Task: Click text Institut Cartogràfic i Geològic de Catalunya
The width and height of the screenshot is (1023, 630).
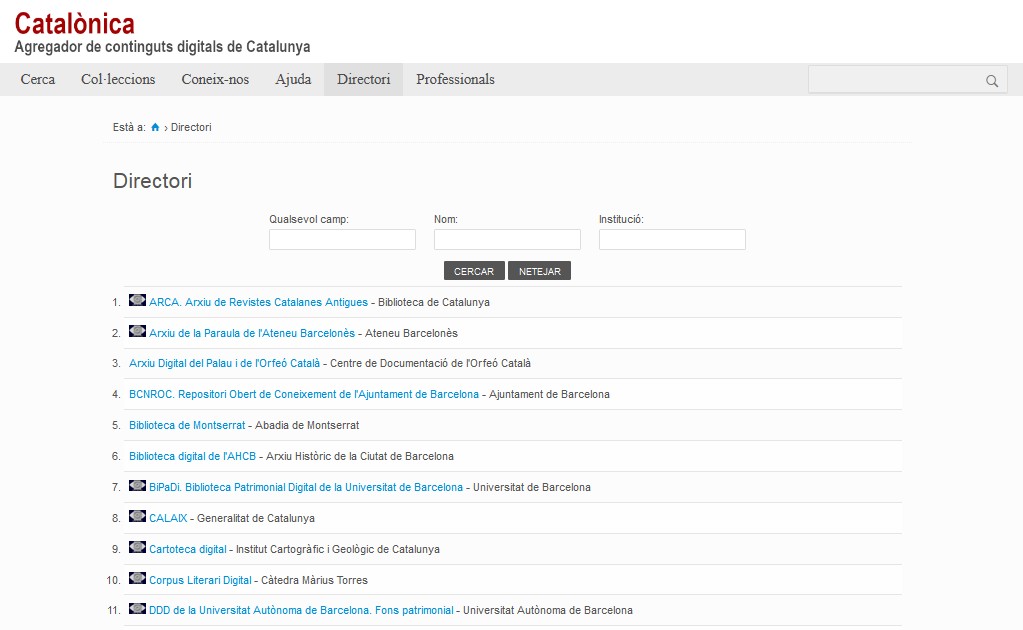Action: 338,549
